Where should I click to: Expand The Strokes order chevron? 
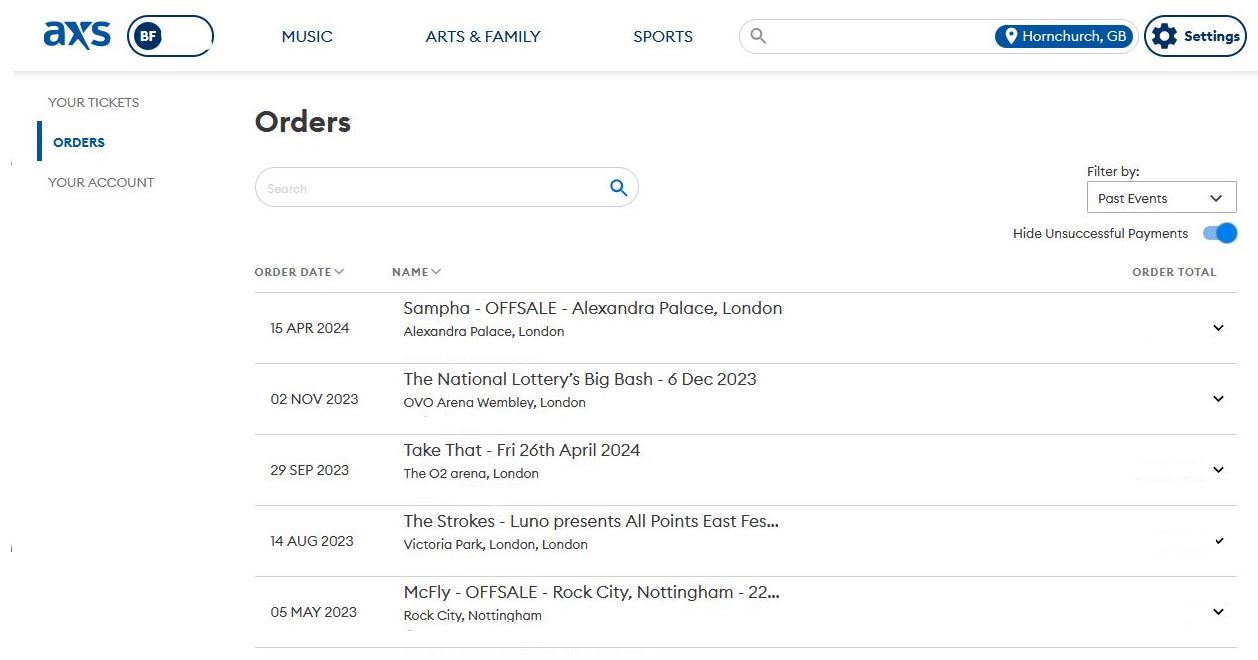click(1219, 541)
